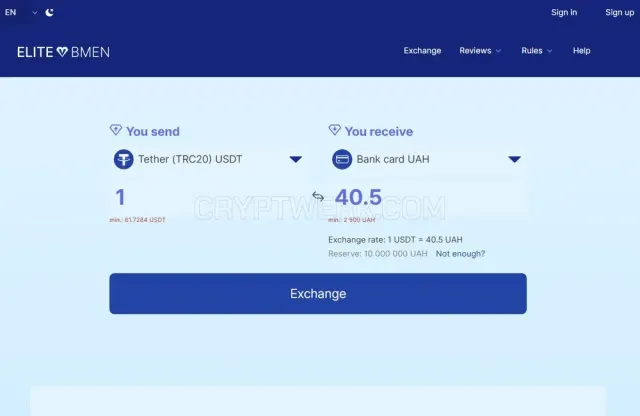Expand the Reviews menu

pos(480,51)
